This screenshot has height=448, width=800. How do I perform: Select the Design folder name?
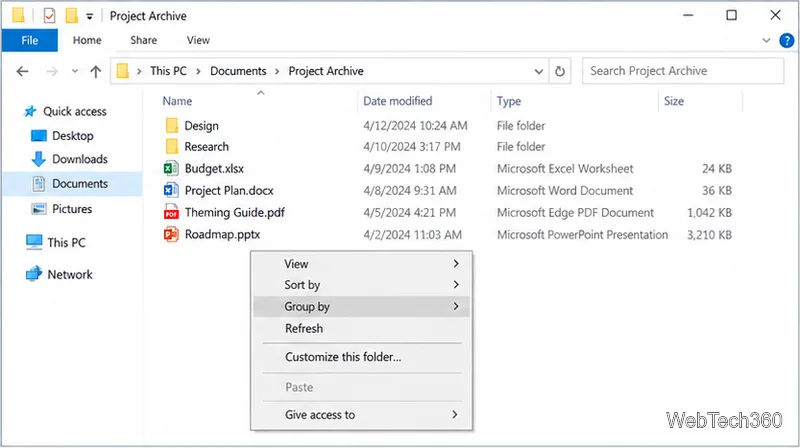click(x=202, y=126)
